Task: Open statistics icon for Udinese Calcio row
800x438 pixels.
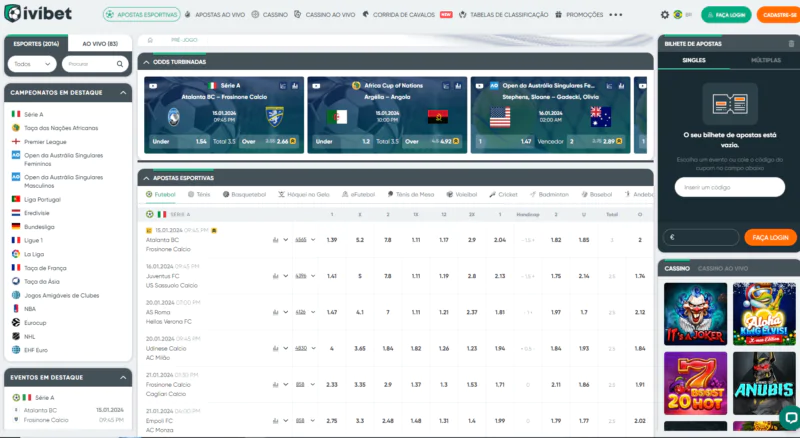Action: 276,348
